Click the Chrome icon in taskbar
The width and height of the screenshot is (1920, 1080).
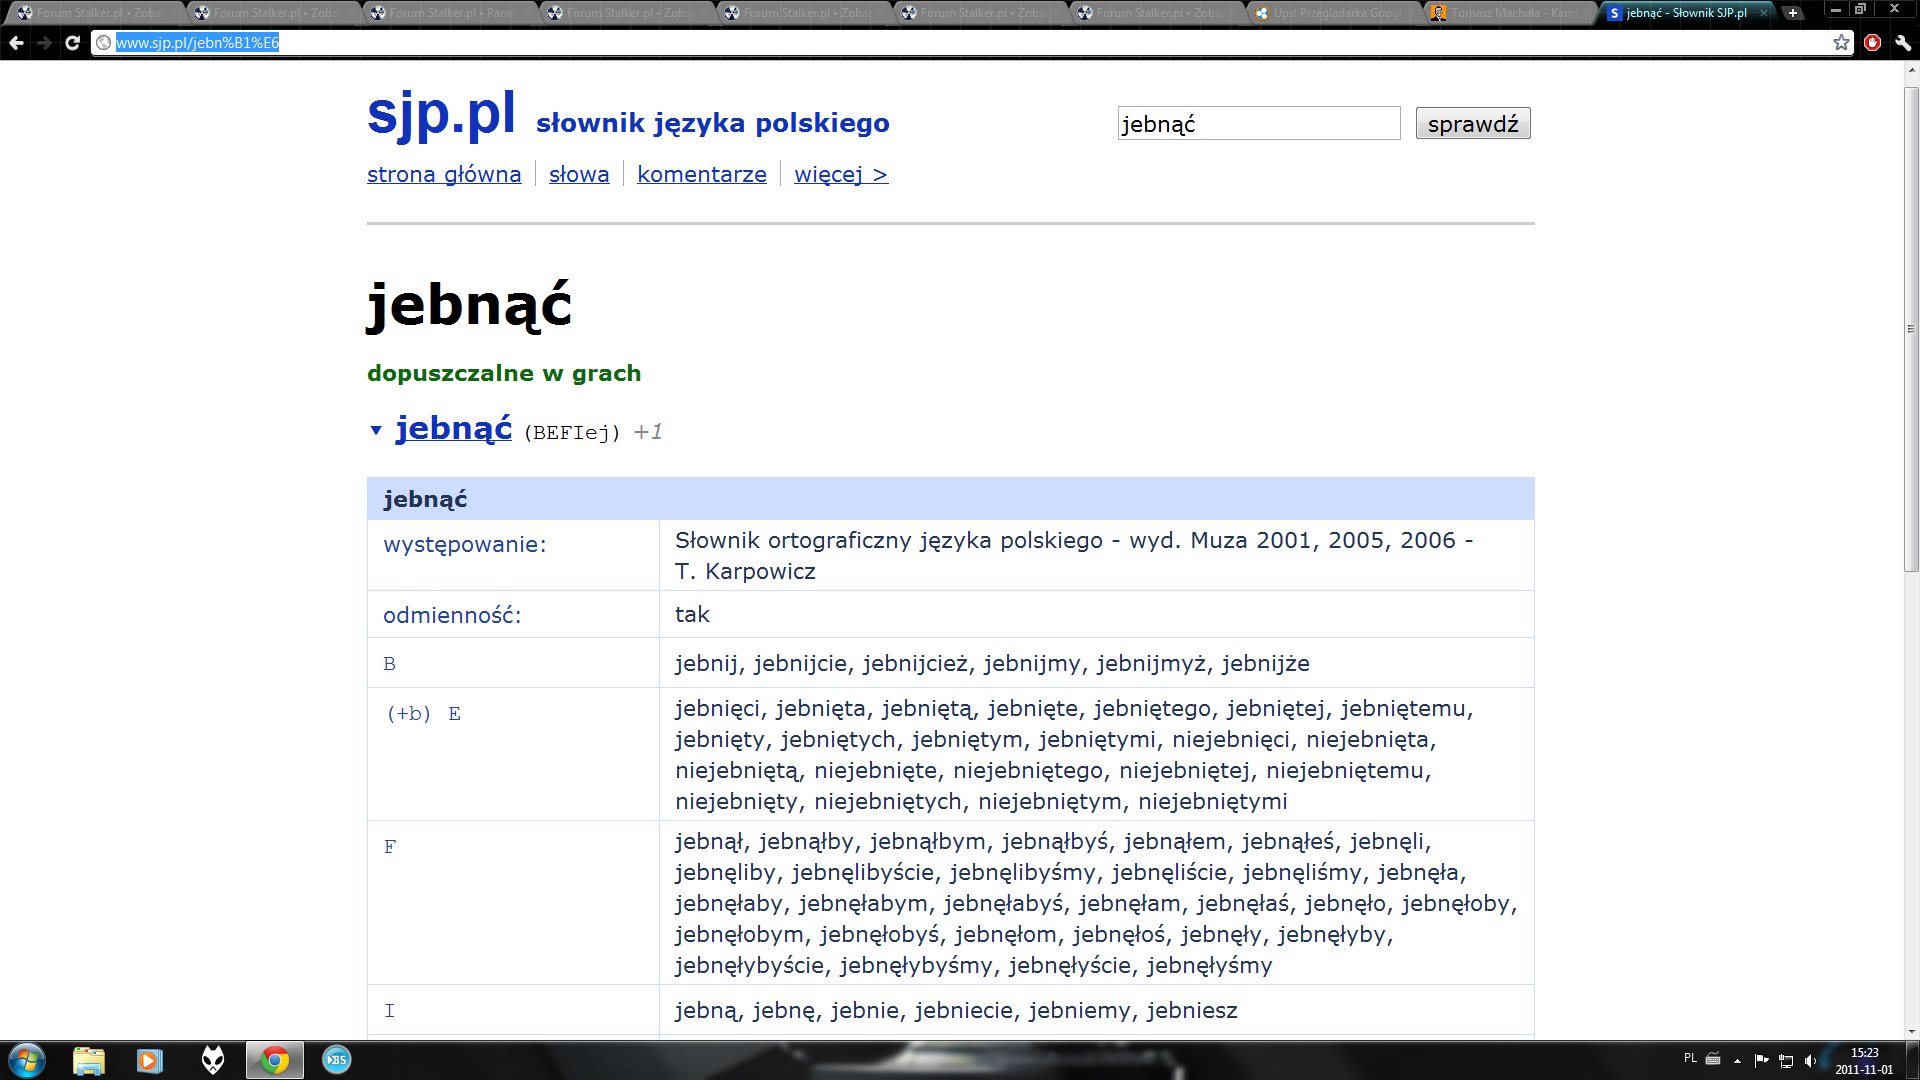[274, 1060]
